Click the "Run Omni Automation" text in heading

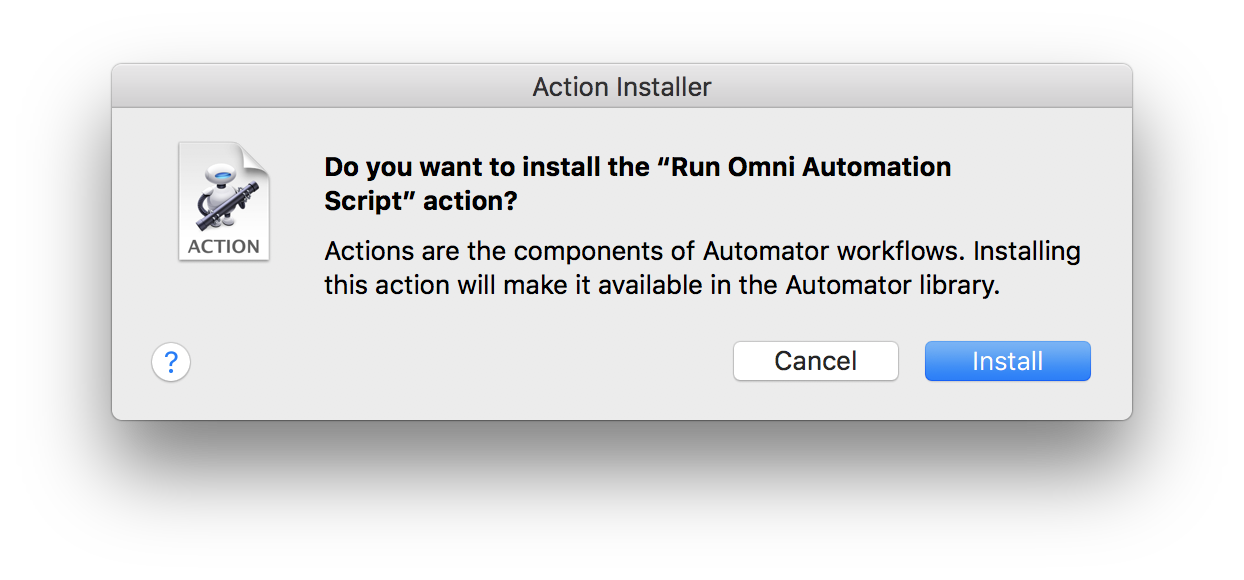pyautogui.click(x=810, y=167)
